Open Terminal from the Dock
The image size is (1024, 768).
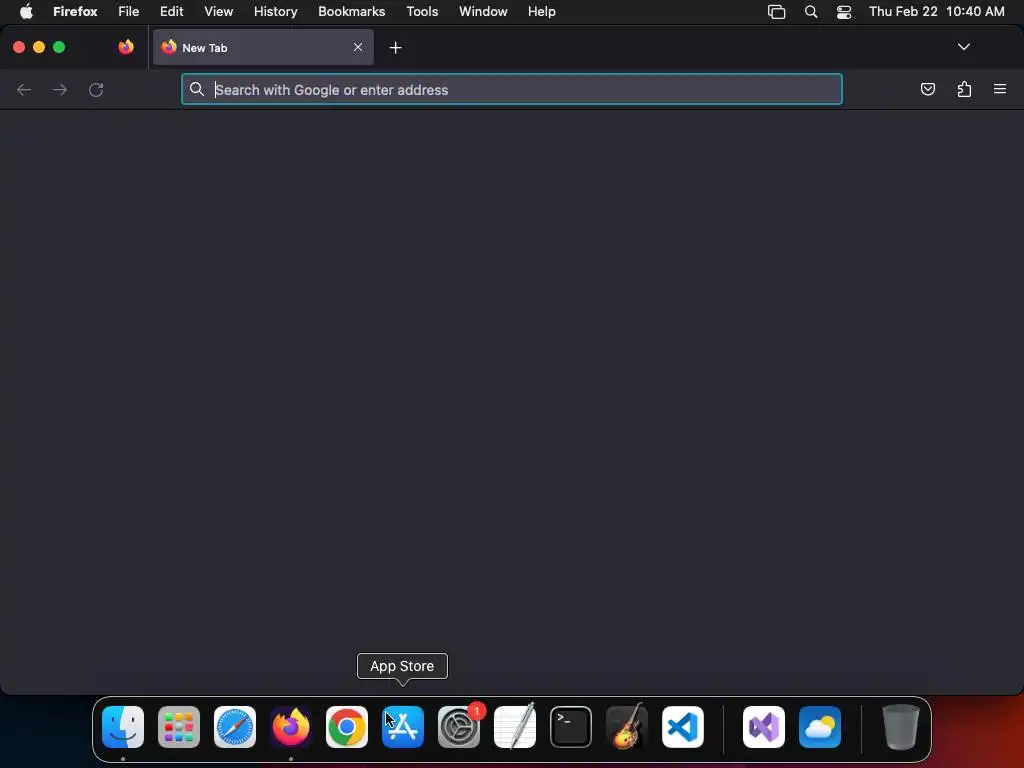[x=571, y=727]
